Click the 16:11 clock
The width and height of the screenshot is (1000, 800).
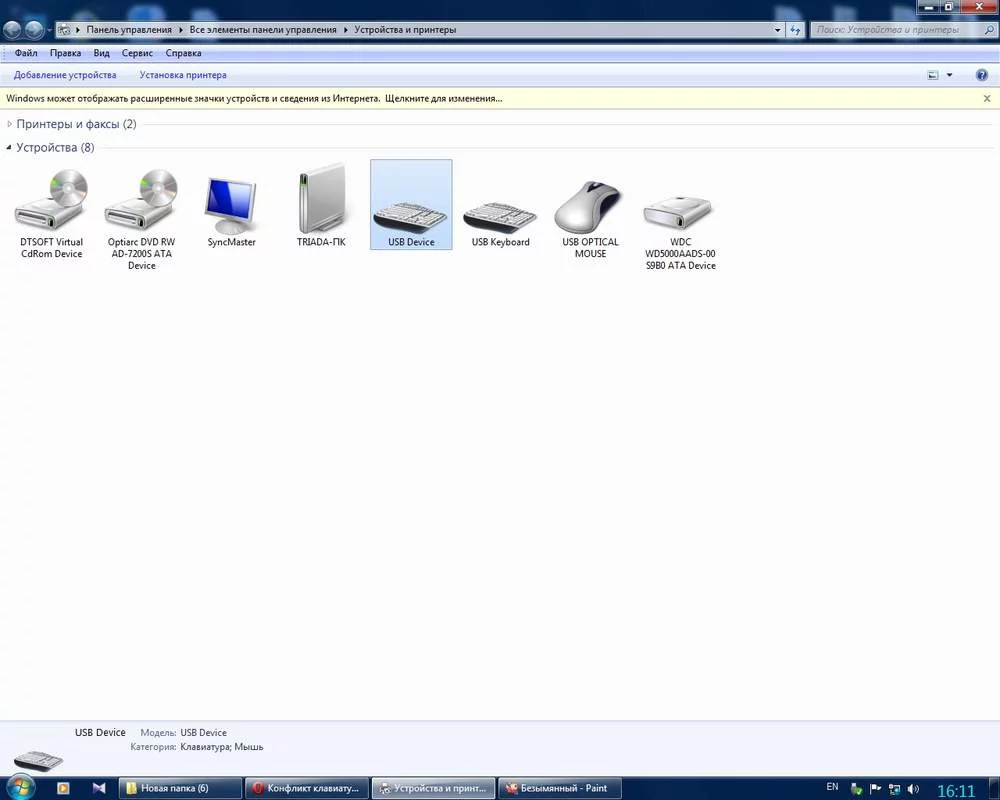click(x=955, y=791)
